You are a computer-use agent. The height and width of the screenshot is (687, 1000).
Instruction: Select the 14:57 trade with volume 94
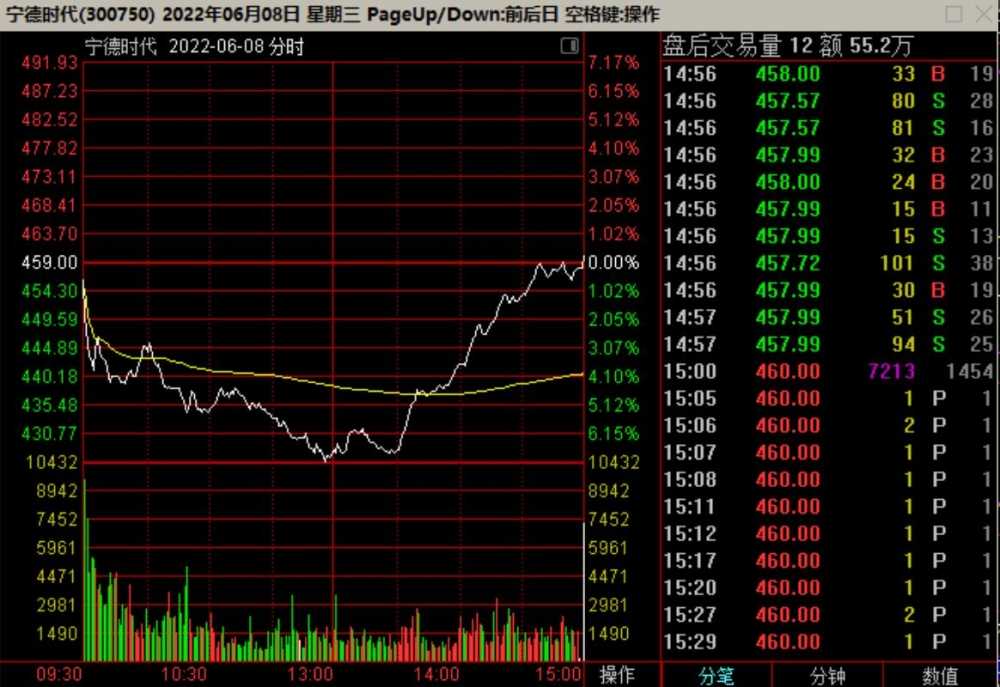click(x=828, y=344)
